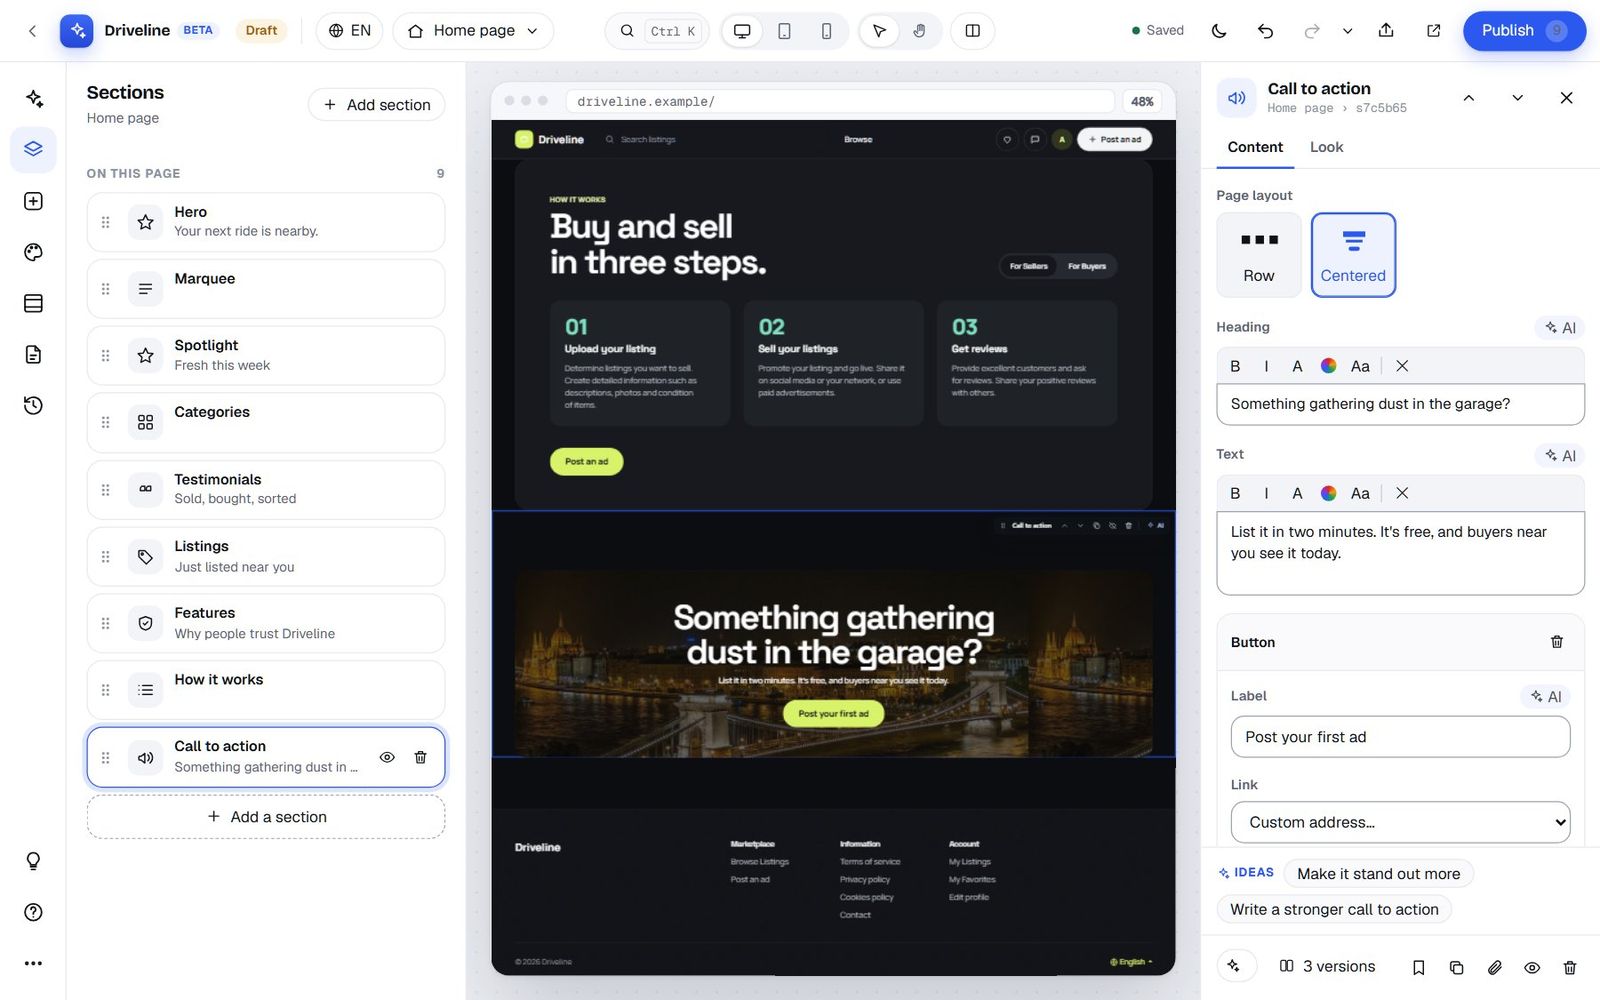Hide the Call to action section with the eye icon
The width and height of the screenshot is (1600, 1000).
(x=387, y=757)
